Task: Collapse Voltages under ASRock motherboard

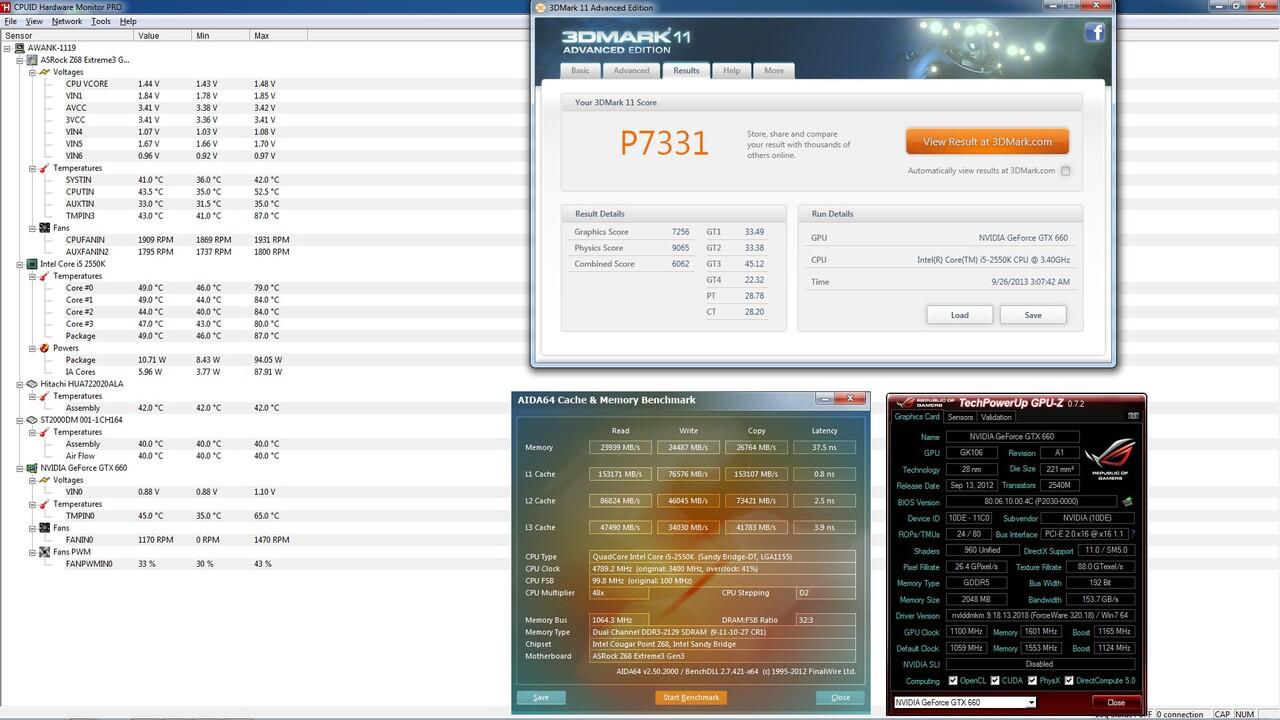Action: [x=32, y=72]
